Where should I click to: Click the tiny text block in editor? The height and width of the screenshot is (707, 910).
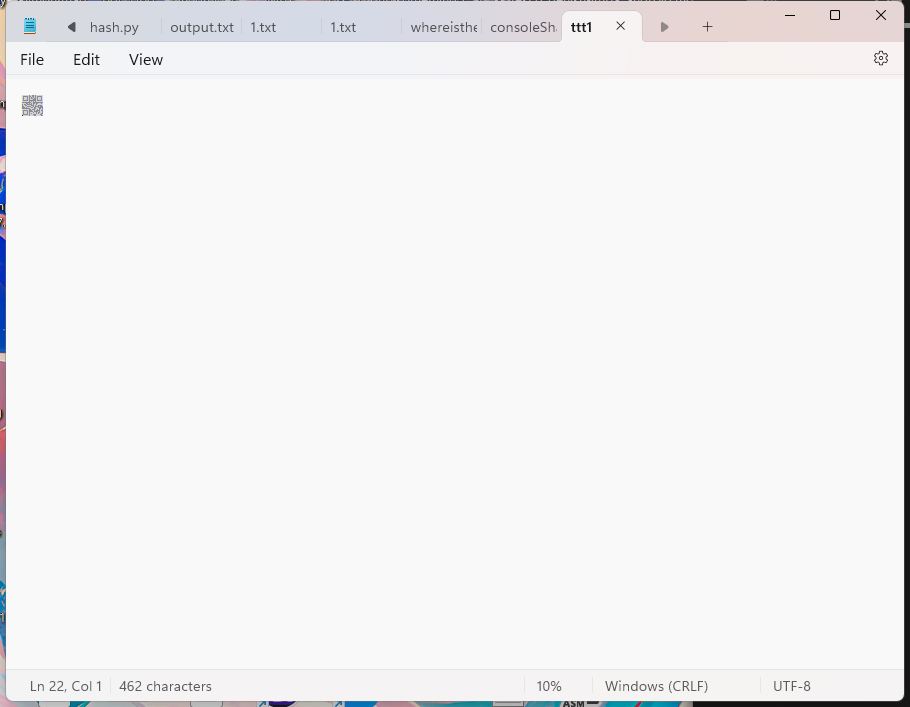tap(32, 105)
